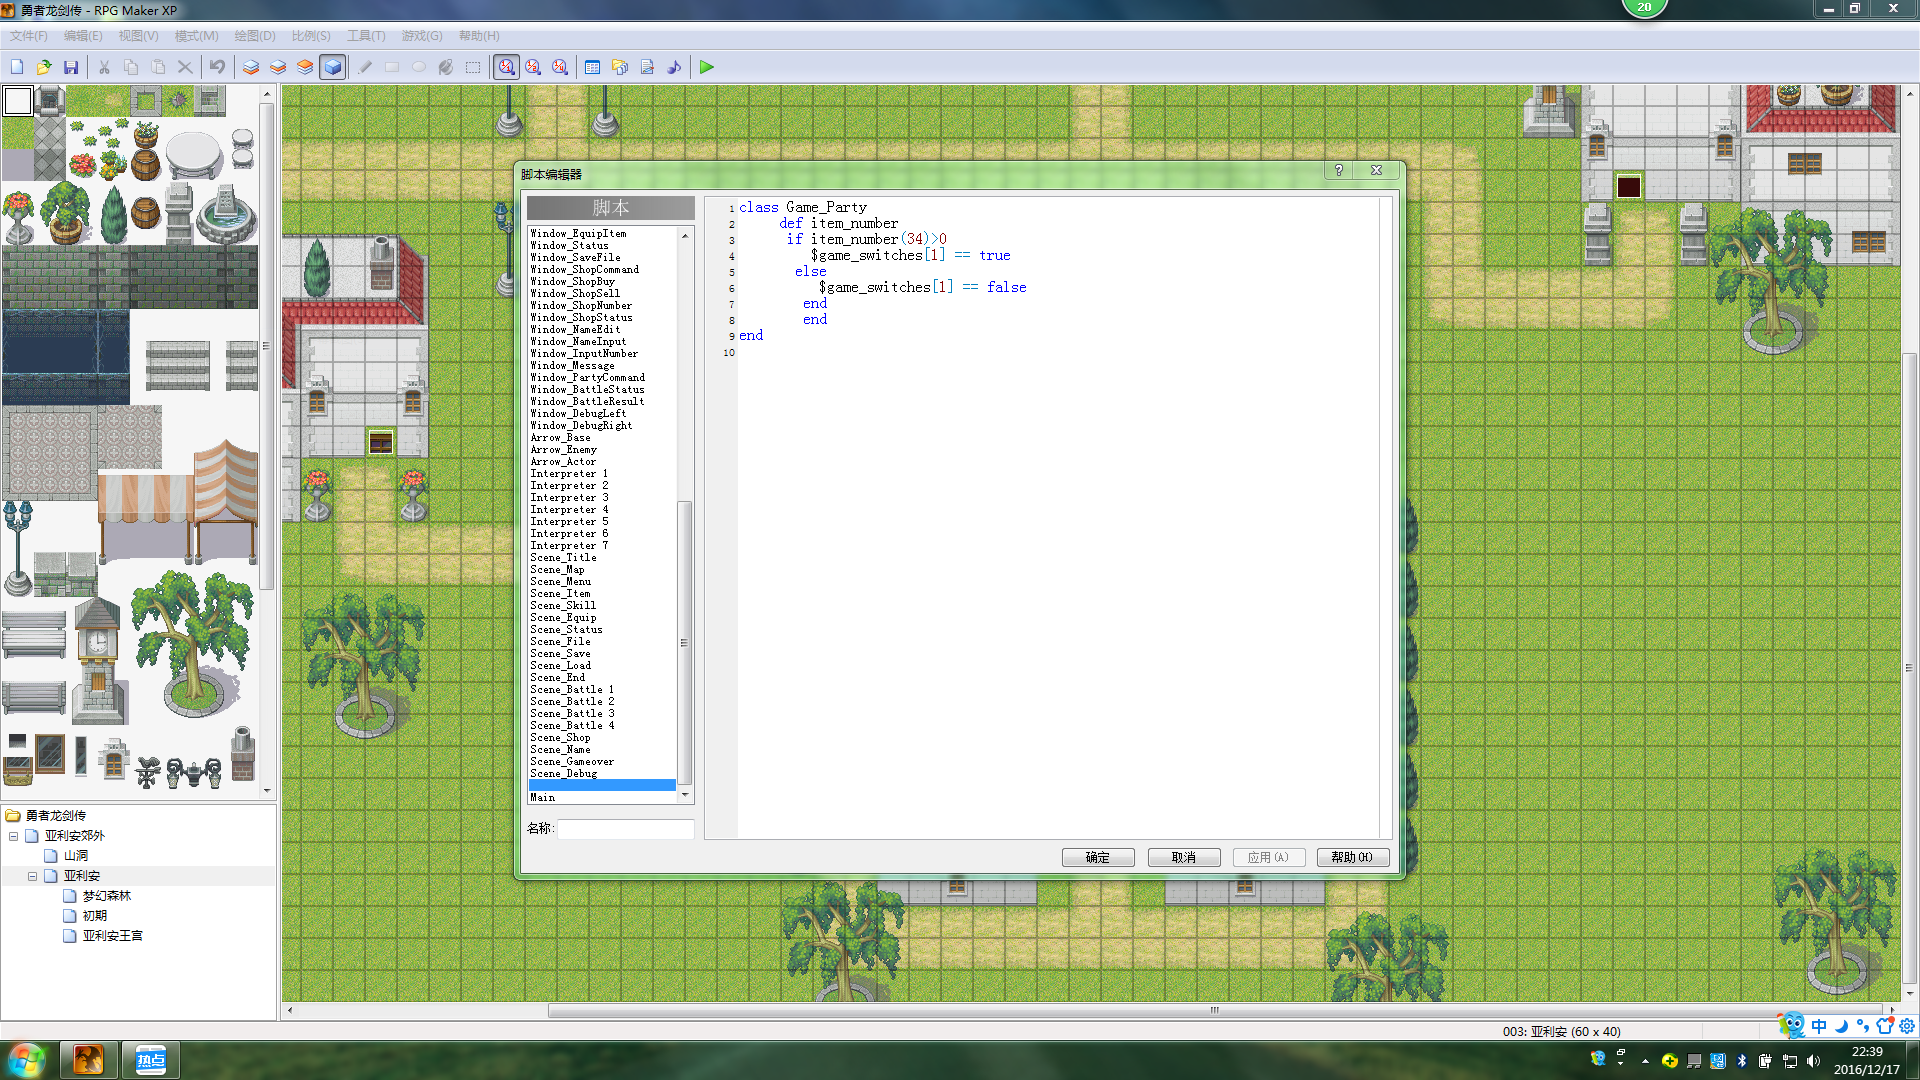Screen dimensions: 1920x1080
Task: Set map zoom to 1/4 scale
Action: click(x=560, y=67)
